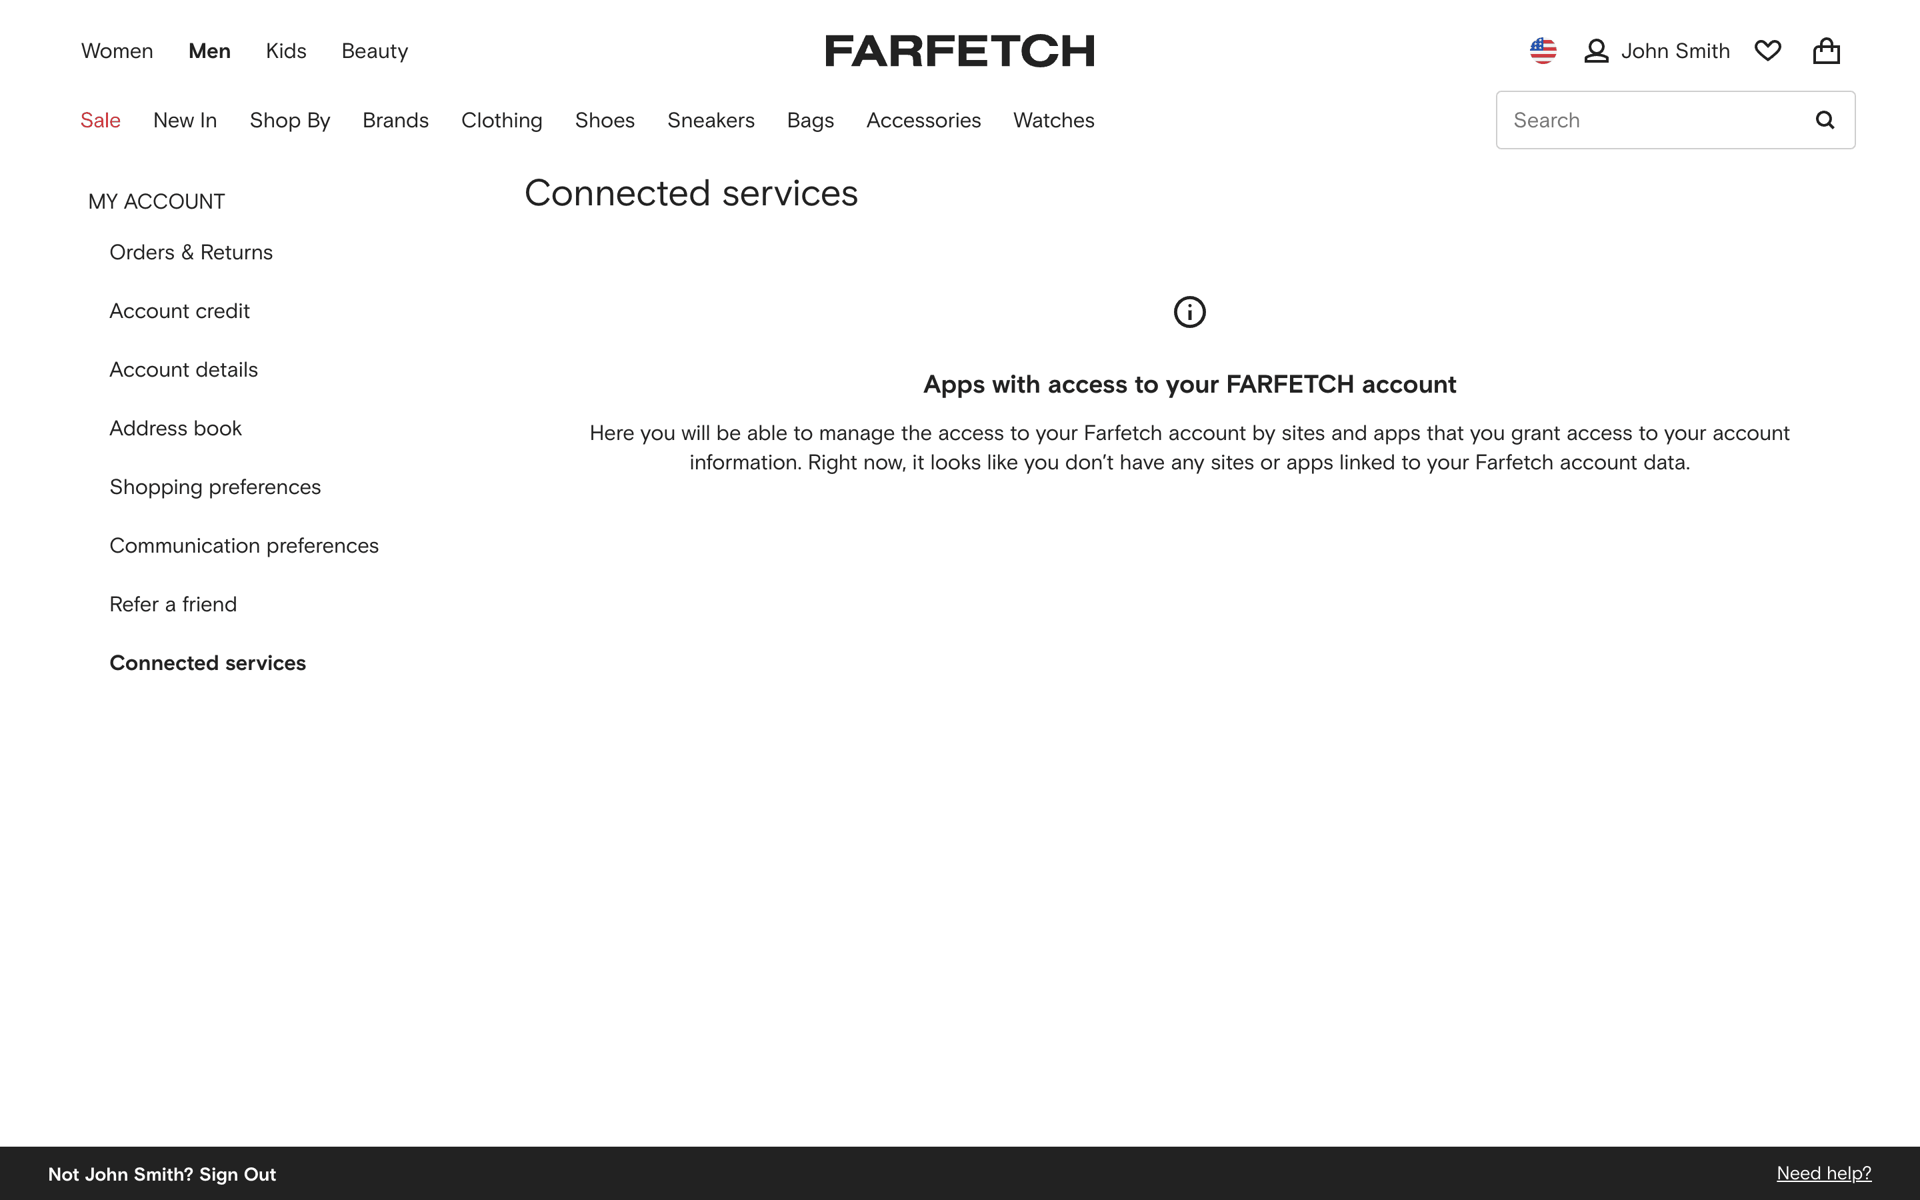1920x1200 pixels.
Task: Open the Sale menu
Action: click(x=100, y=120)
